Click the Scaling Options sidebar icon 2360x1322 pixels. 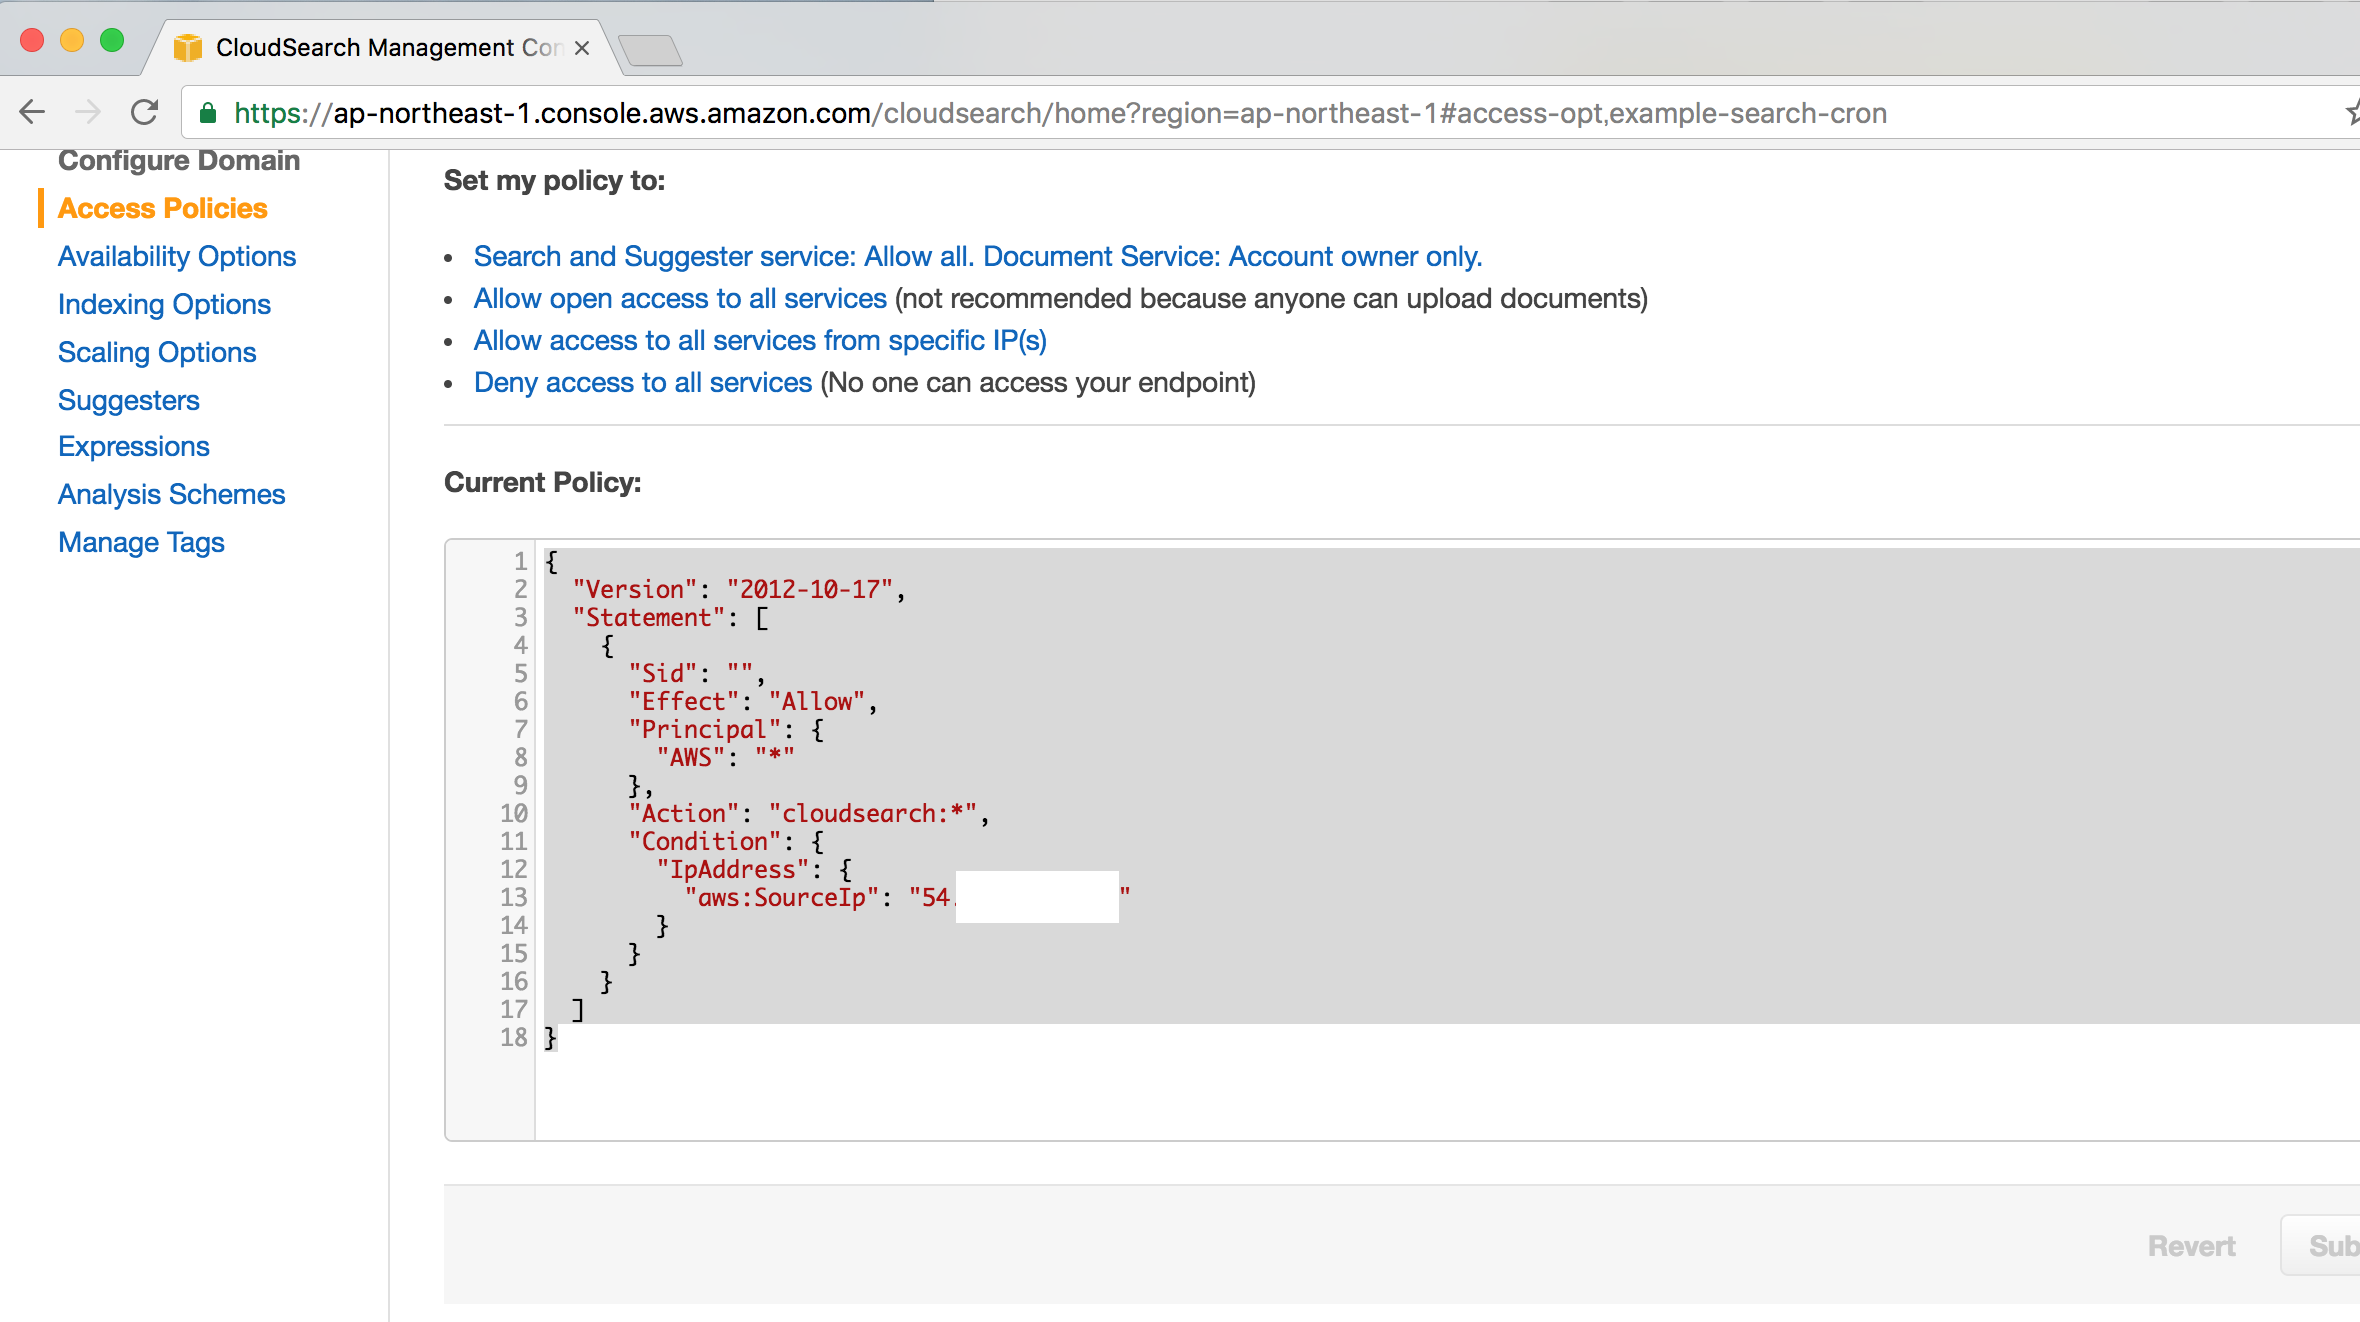tap(156, 352)
